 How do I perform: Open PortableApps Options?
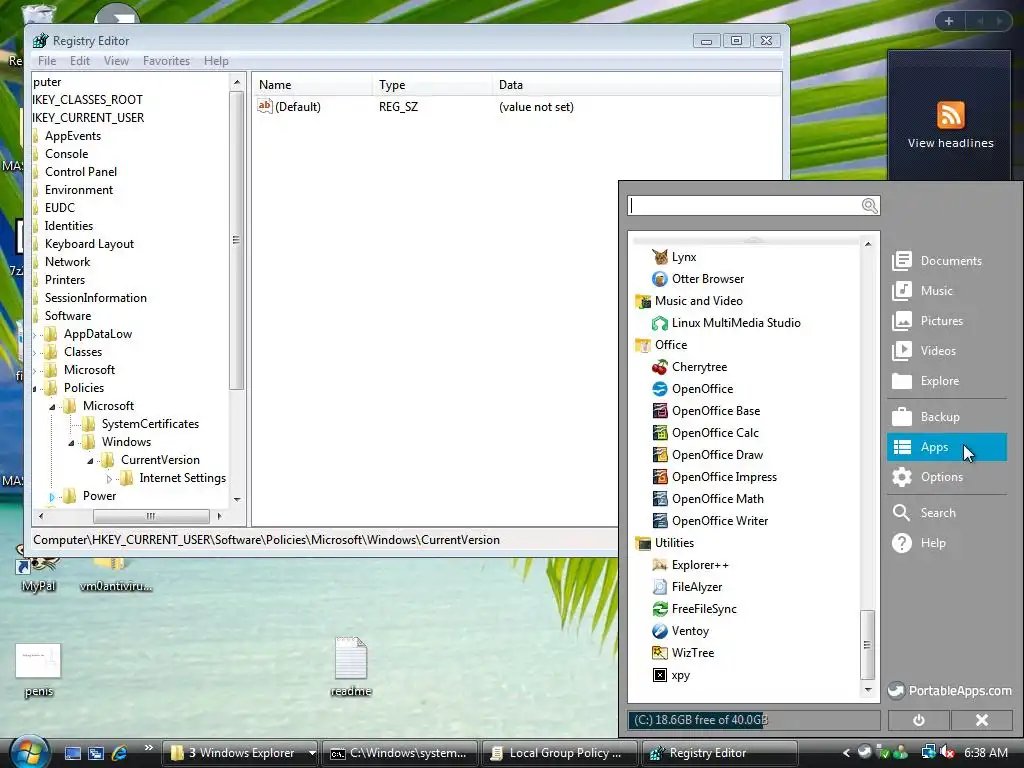(x=927, y=477)
